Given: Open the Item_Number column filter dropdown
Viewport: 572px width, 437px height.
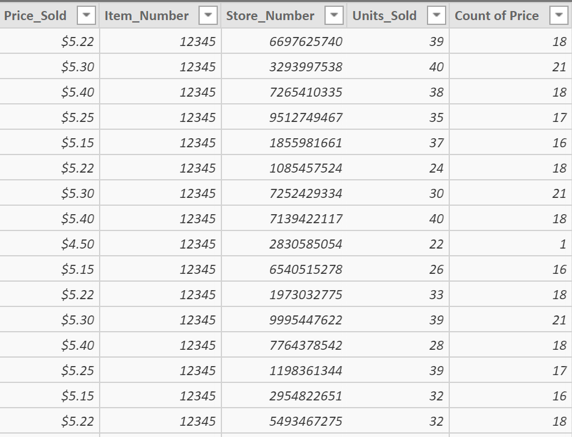Looking at the screenshot, I should click(208, 15).
